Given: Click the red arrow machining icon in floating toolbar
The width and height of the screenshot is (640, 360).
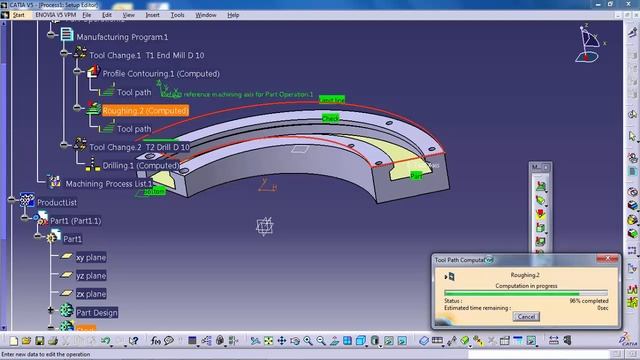Looking at the screenshot, I should 541,214.
